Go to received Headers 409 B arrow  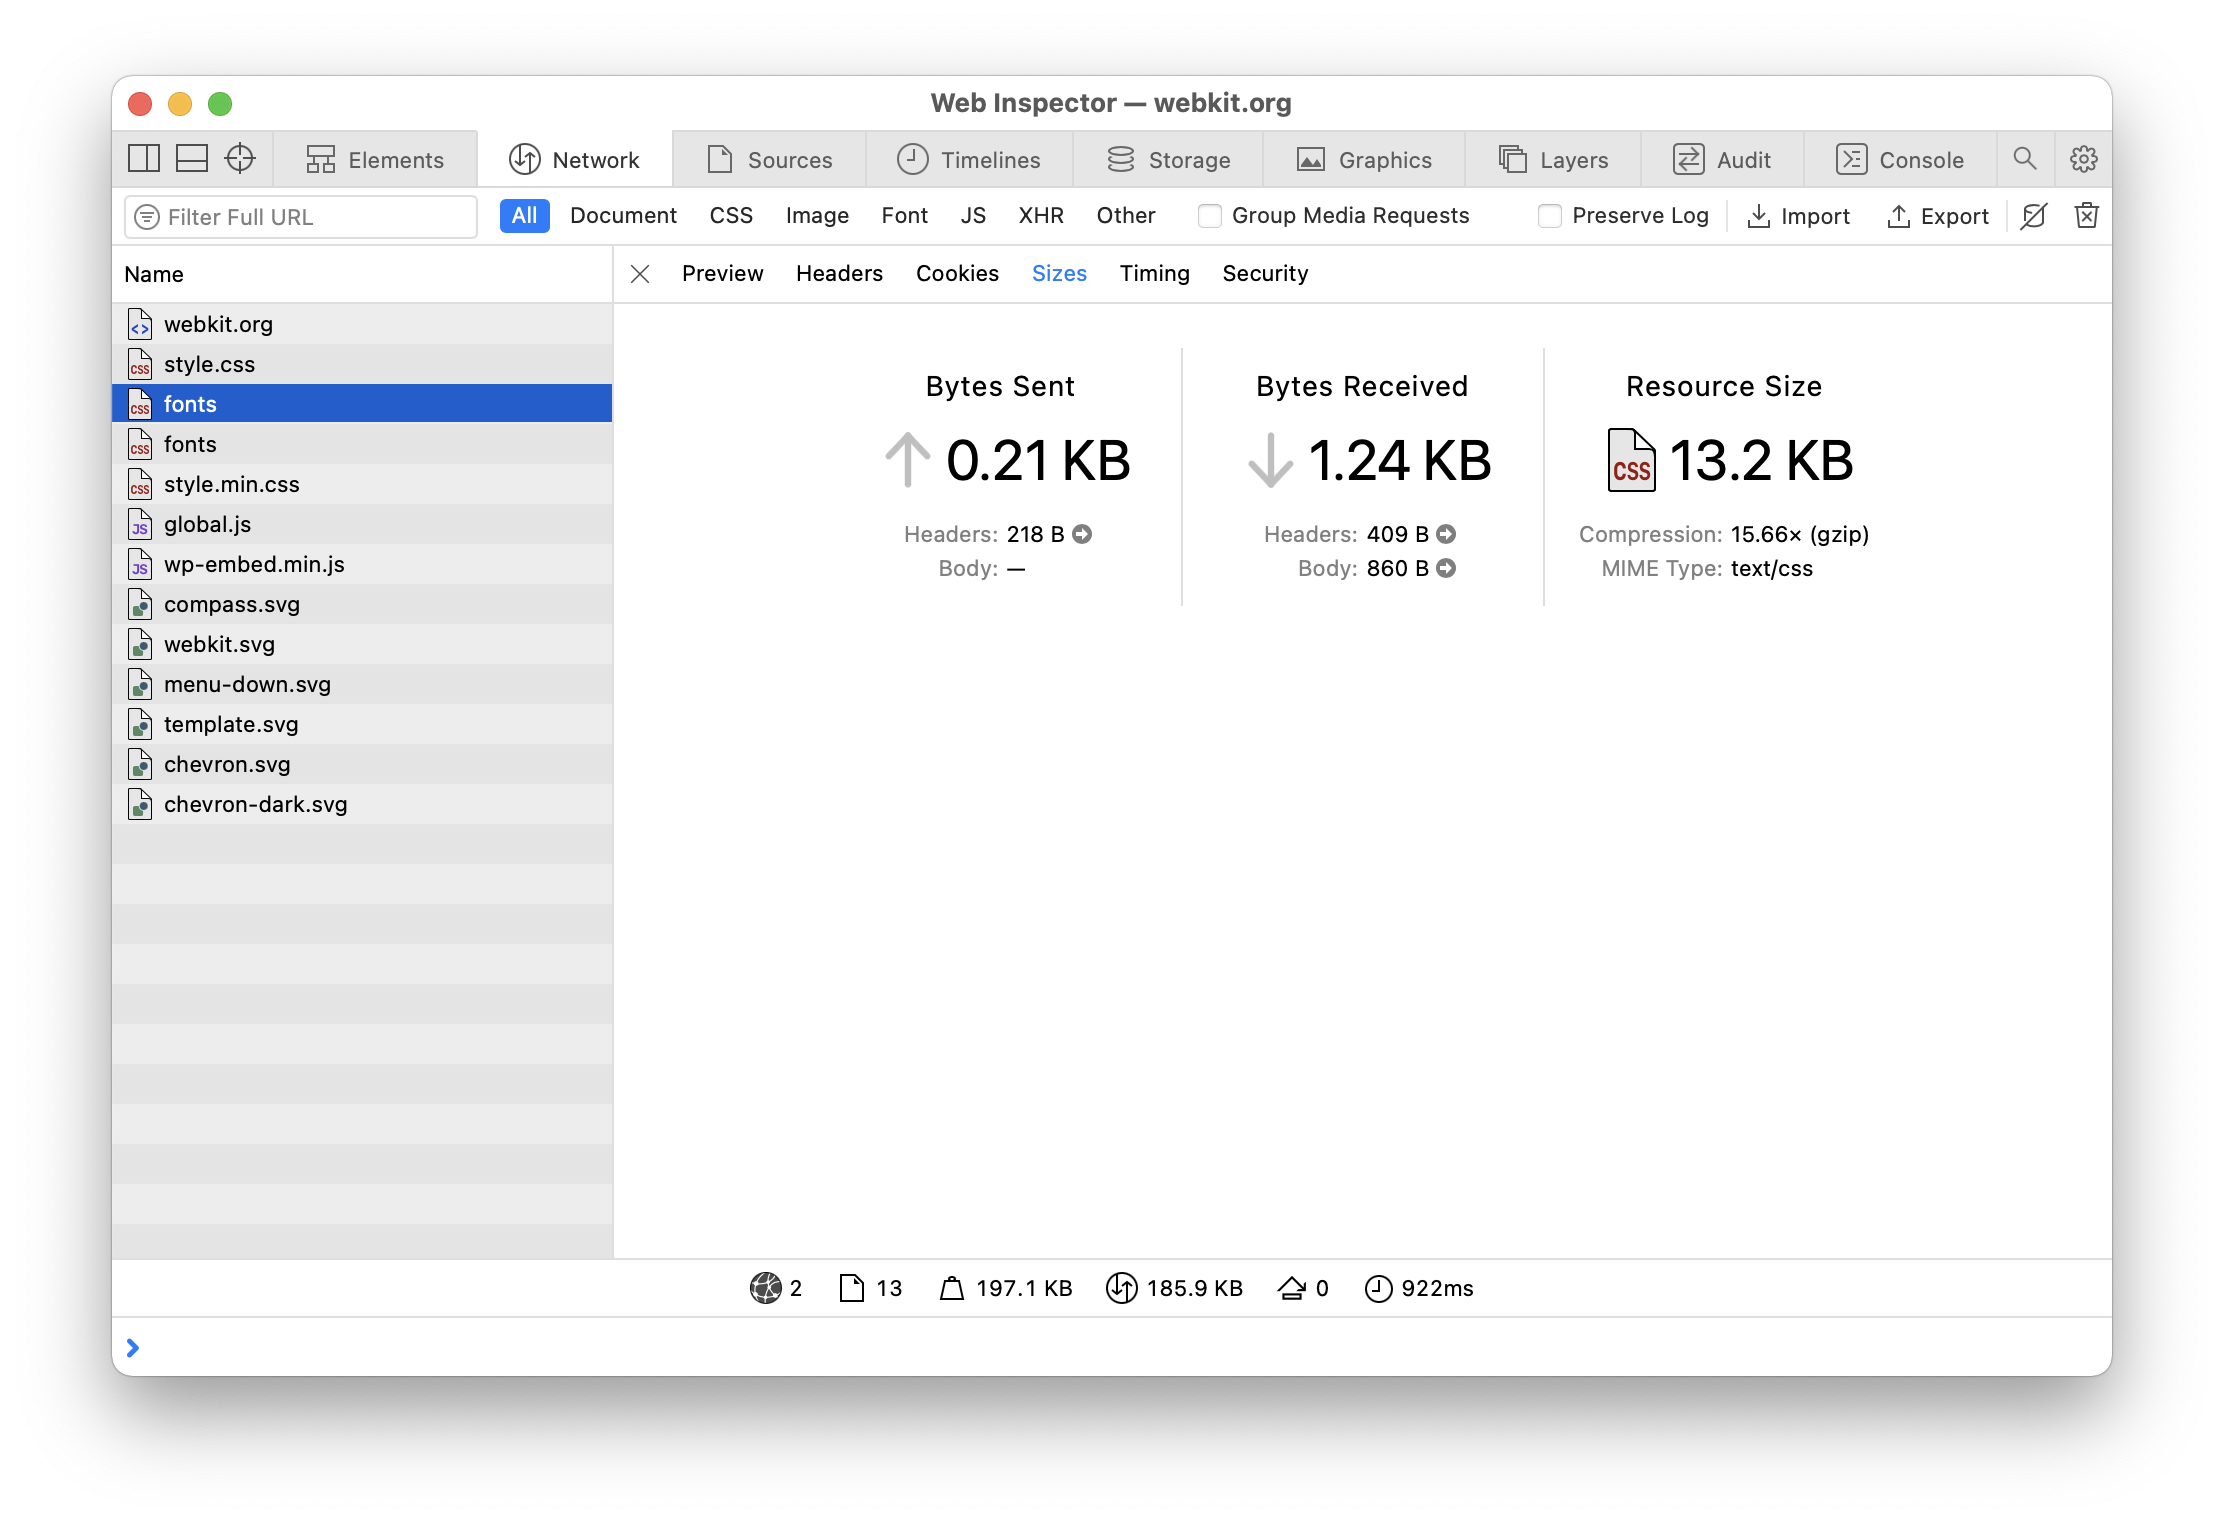(1446, 535)
